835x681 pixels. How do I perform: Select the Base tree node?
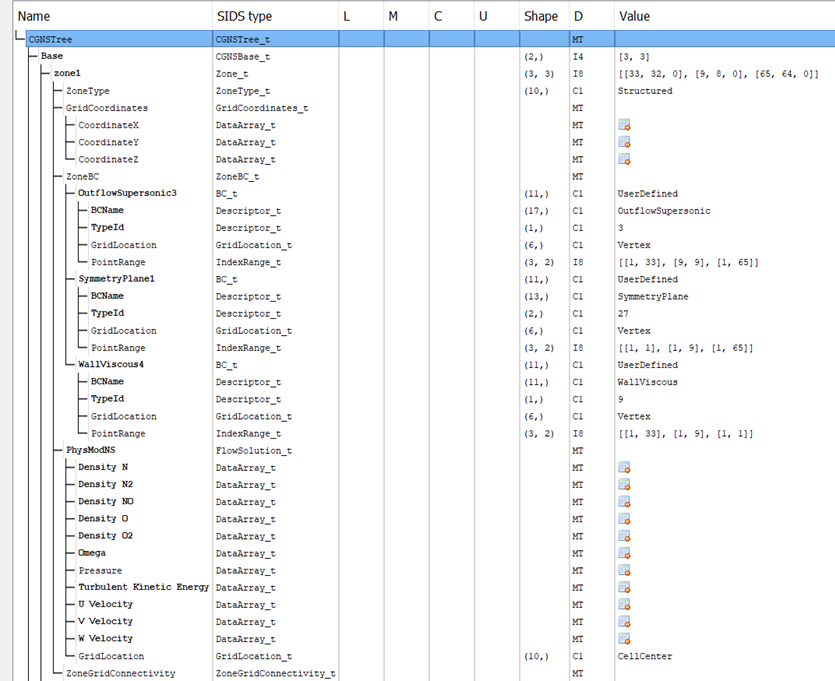click(x=52, y=56)
